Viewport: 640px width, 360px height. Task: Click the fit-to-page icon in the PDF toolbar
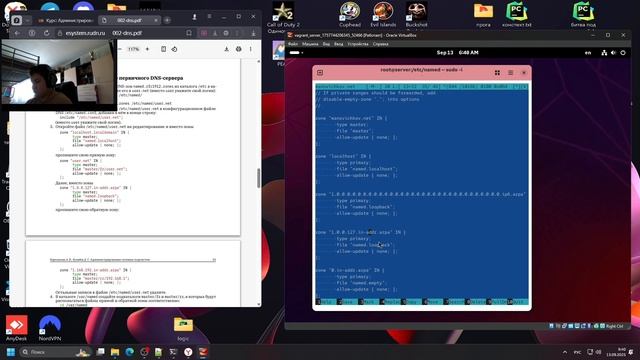[x=163, y=49]
